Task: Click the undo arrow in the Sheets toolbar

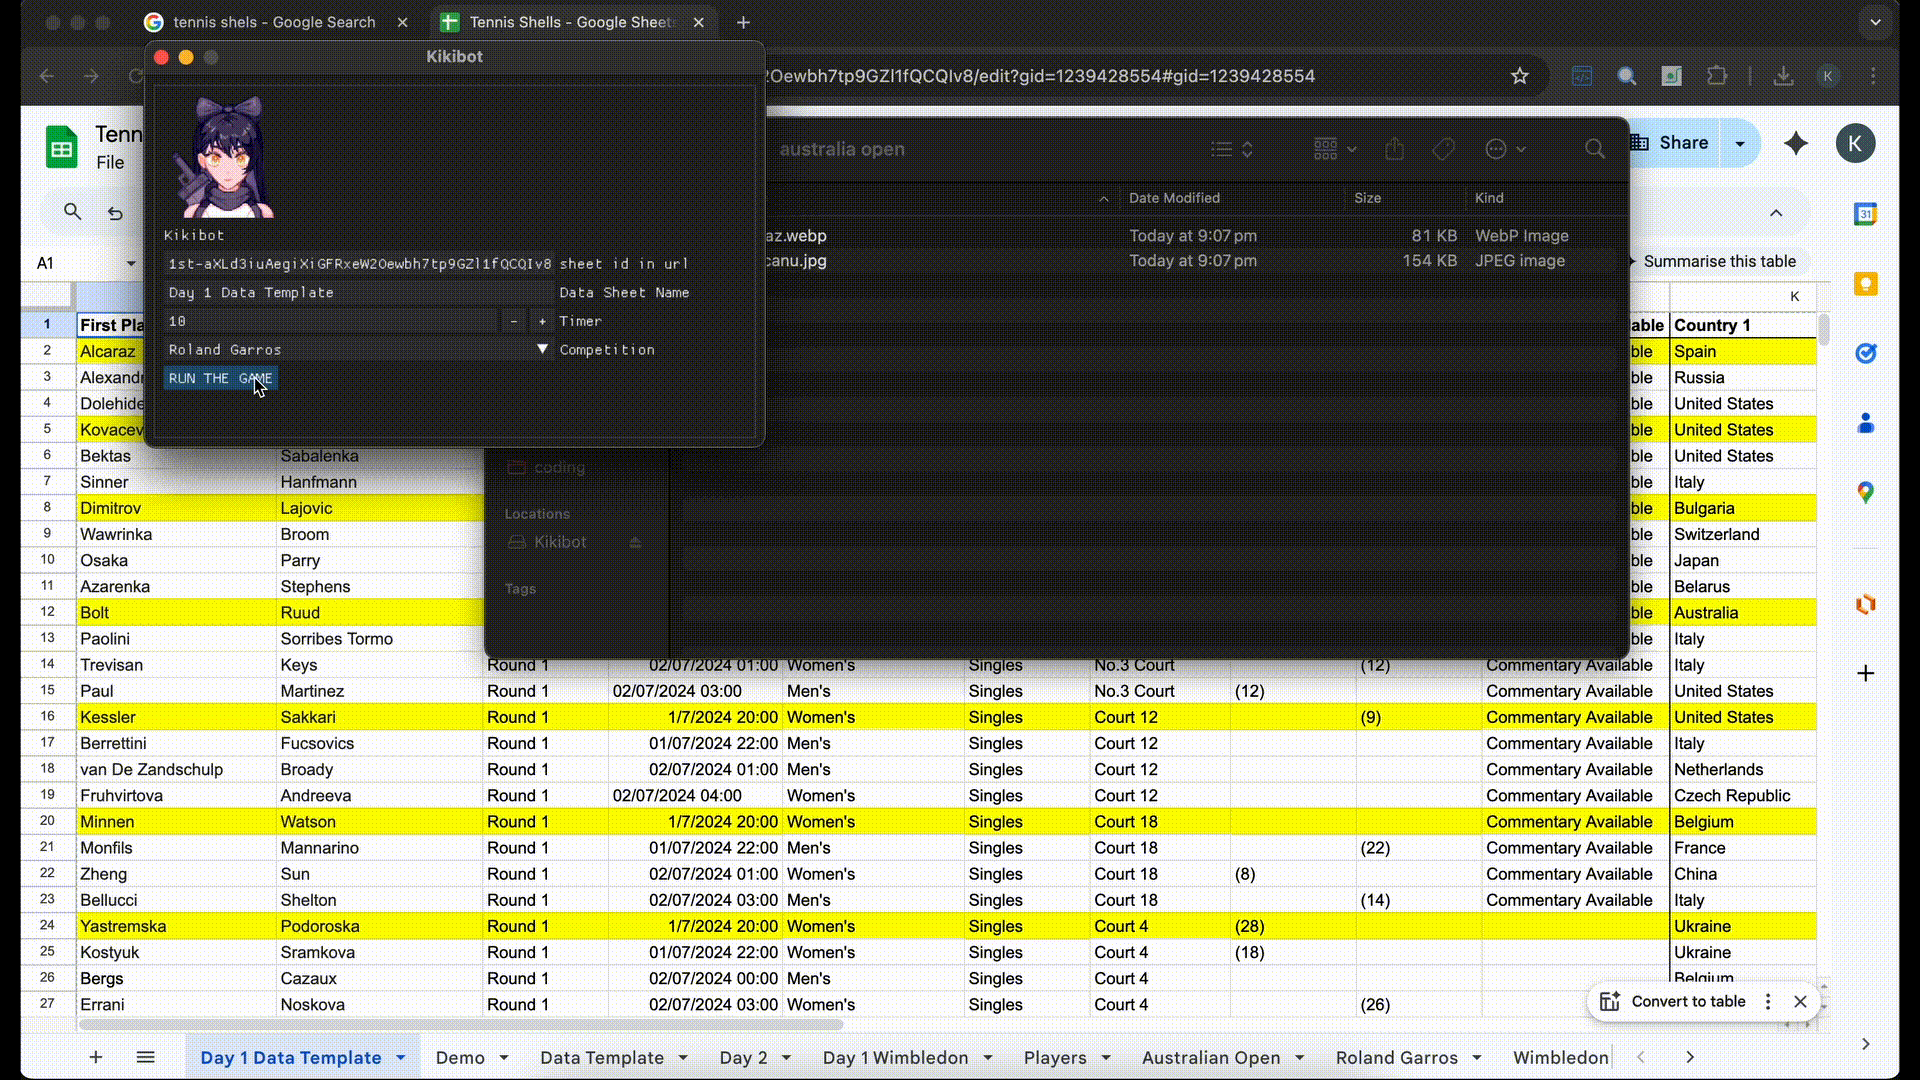Action: click(x=115, y=212)
